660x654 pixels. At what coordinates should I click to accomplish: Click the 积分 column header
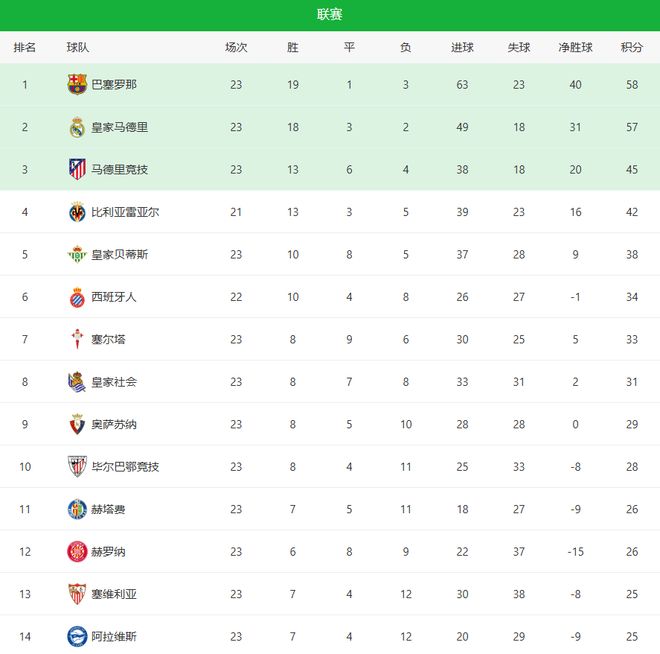[x=632, y=47]
